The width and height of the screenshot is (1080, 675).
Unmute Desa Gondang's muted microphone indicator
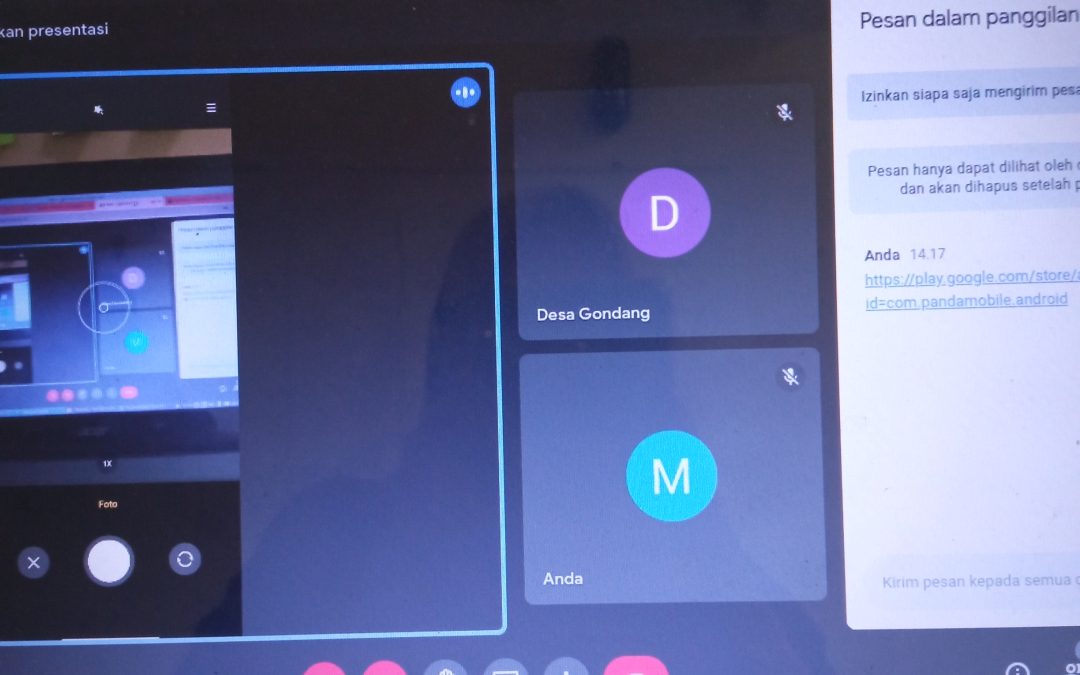(x=785, y=113)
